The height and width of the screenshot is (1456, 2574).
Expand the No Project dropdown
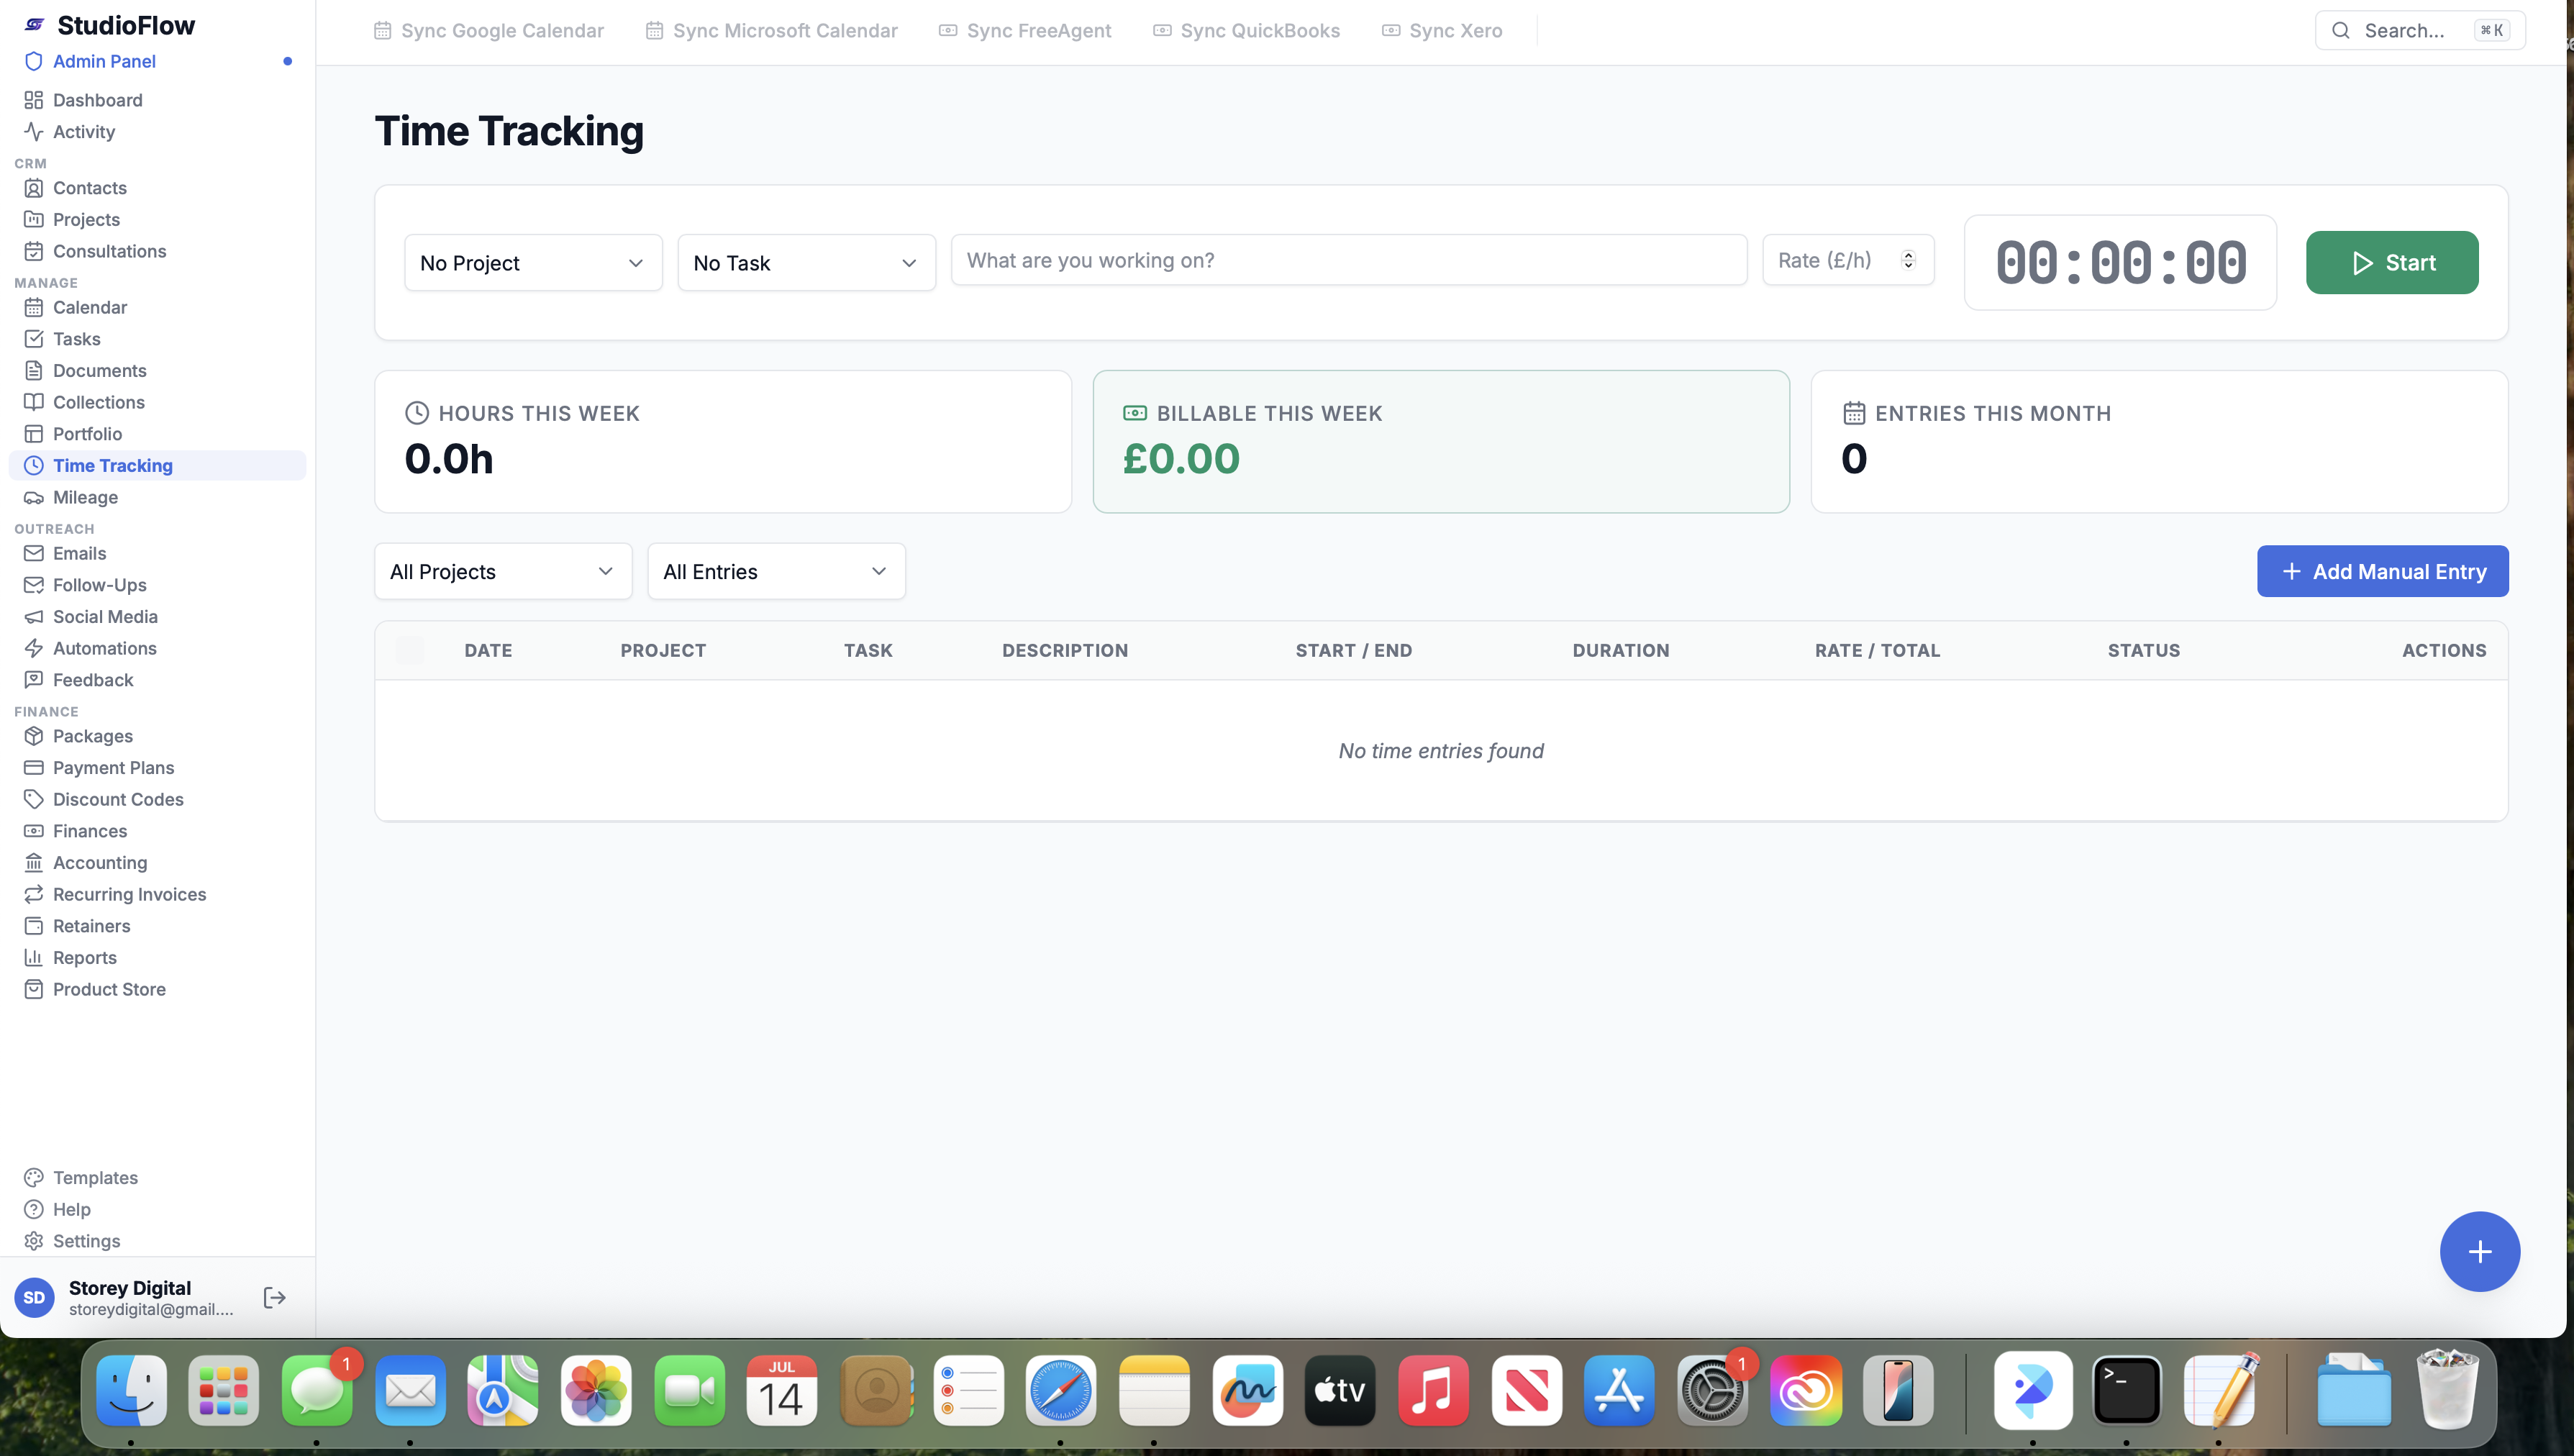click(x=533, y=263)
